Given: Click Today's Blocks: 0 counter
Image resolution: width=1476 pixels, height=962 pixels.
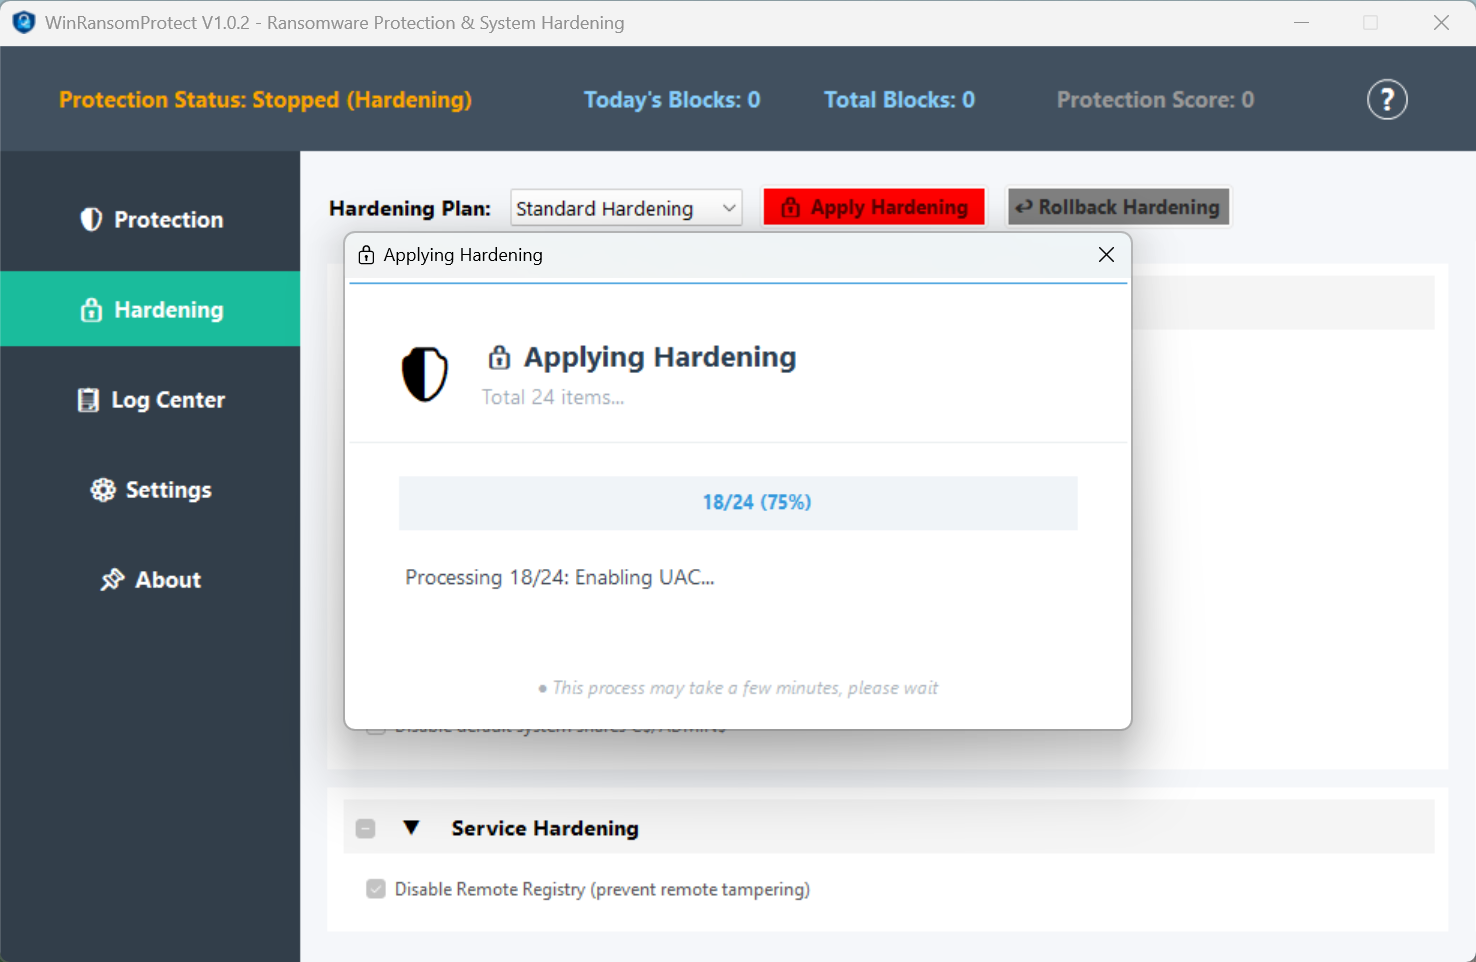Looking at the screenshot, I should (x=672, y=100).
